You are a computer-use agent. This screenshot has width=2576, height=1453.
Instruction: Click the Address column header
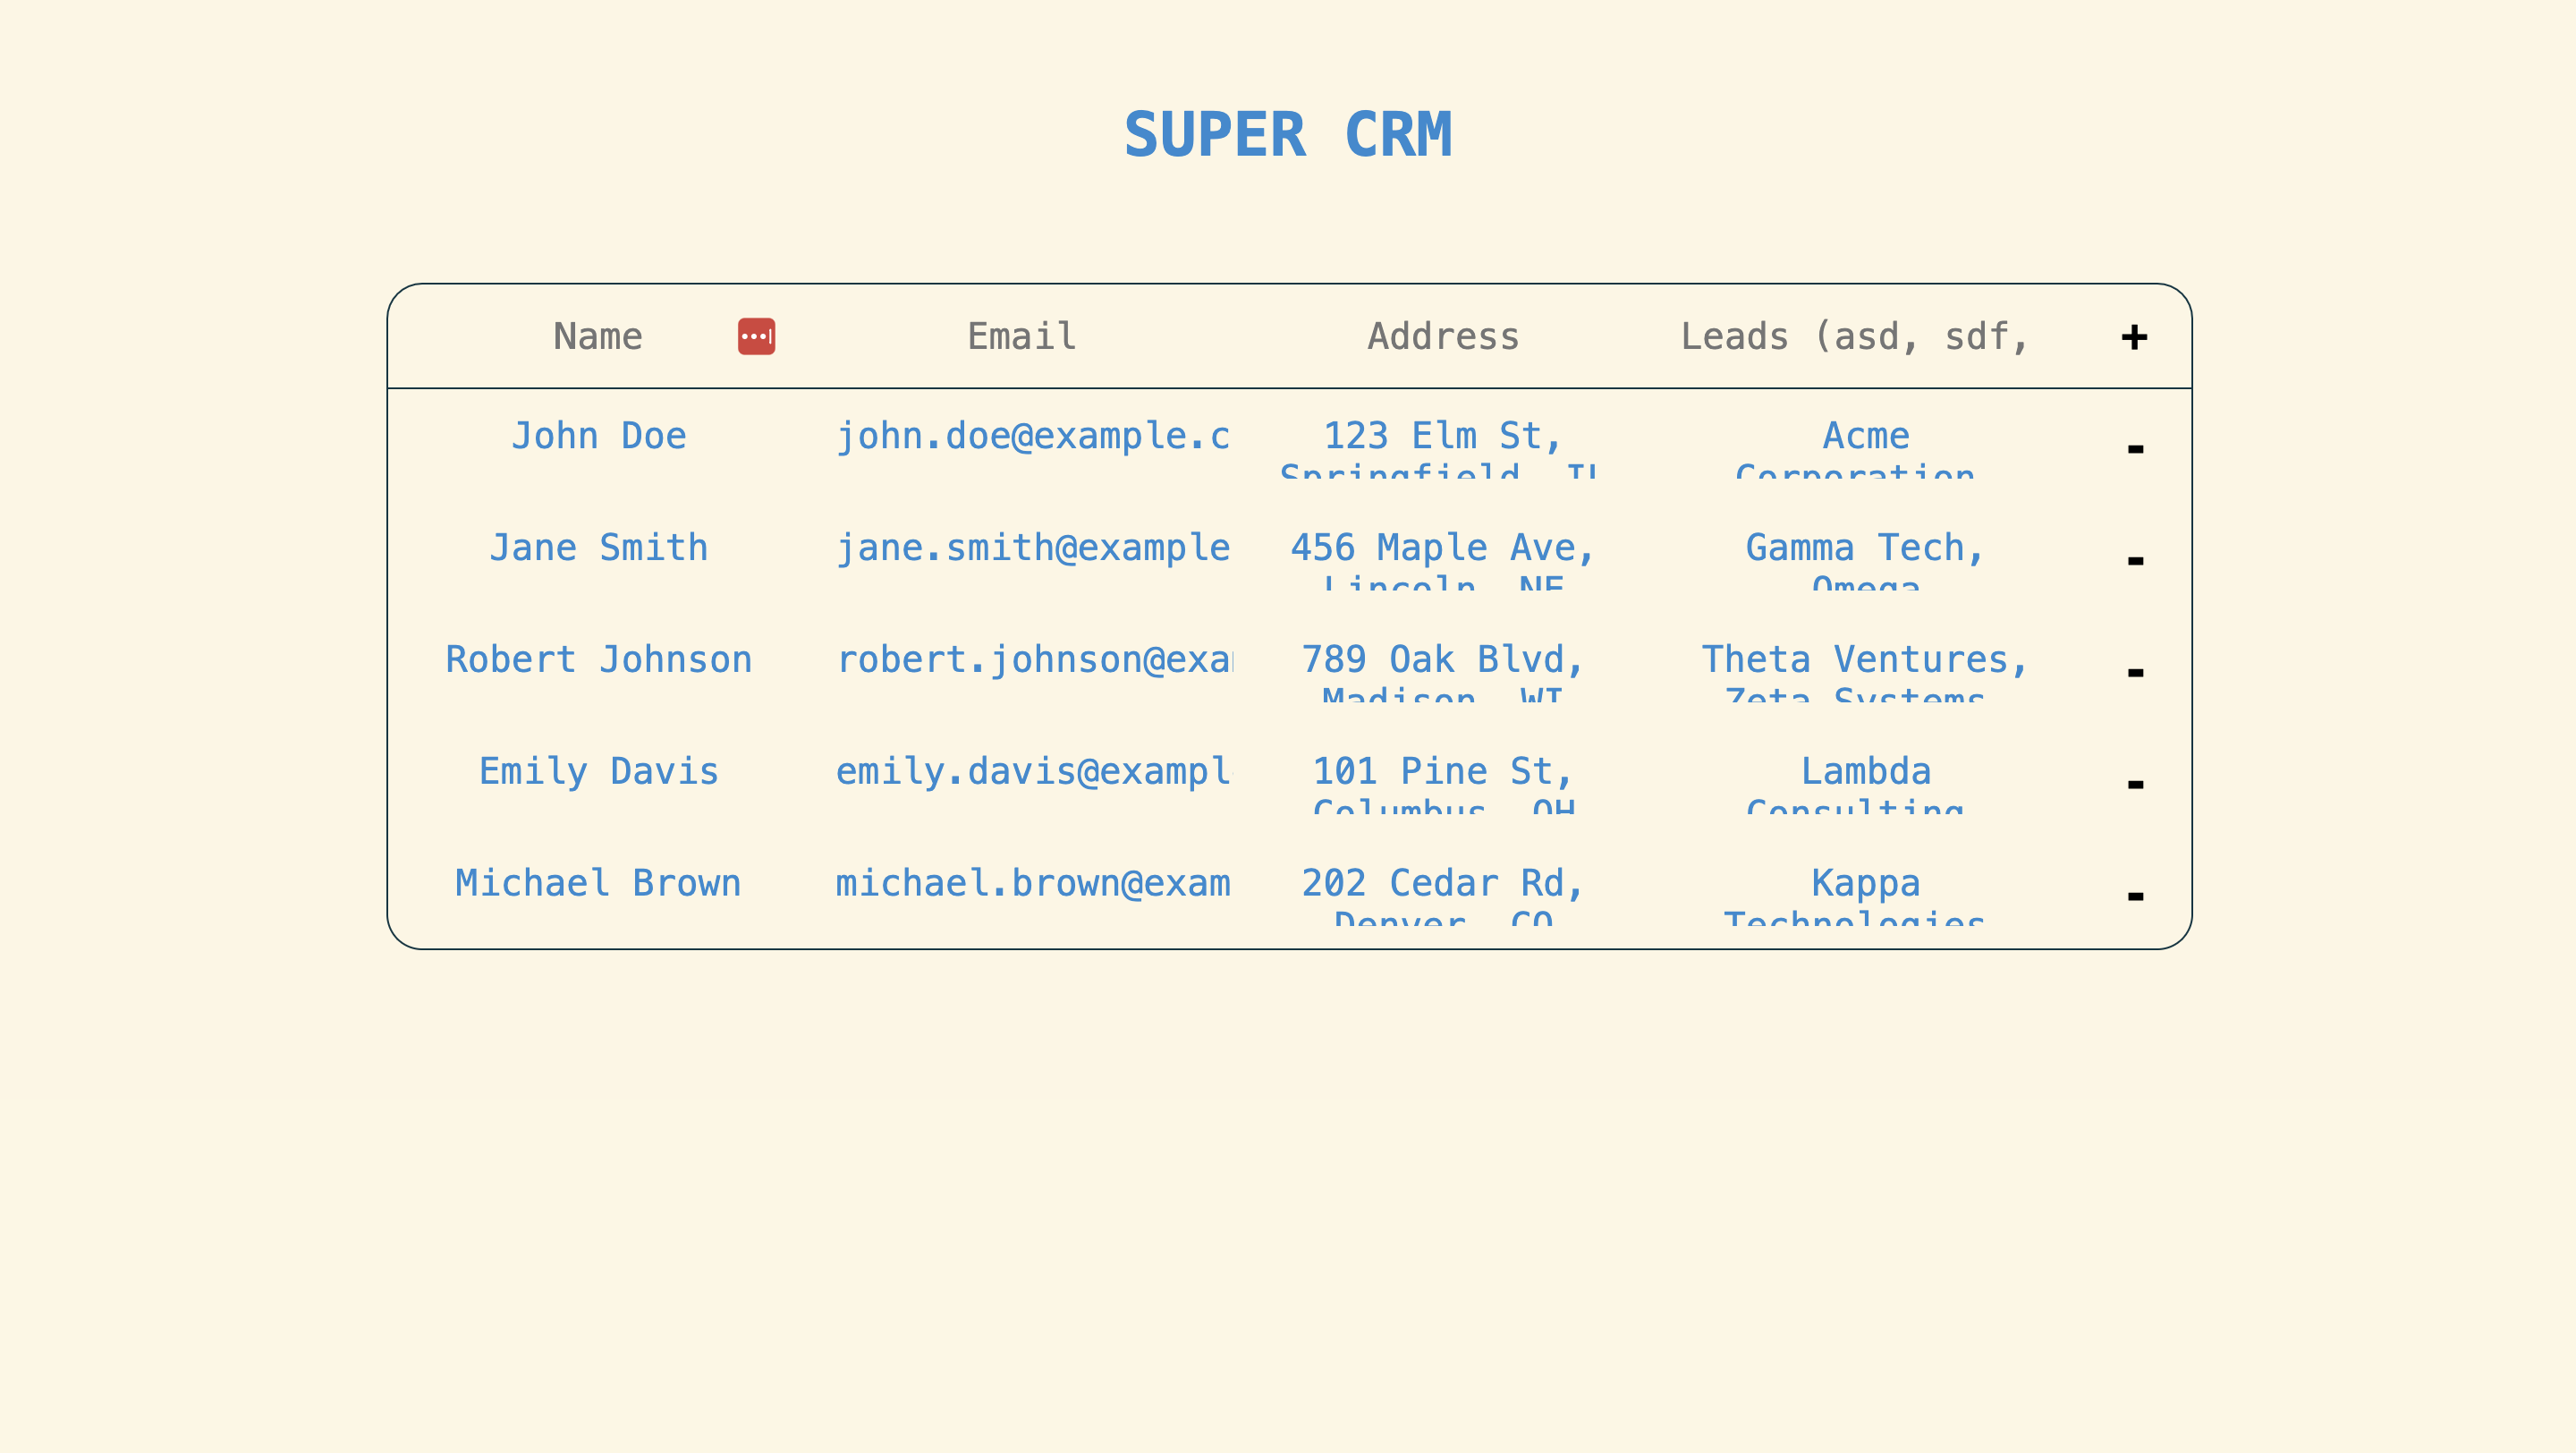tap(1442, 337)
